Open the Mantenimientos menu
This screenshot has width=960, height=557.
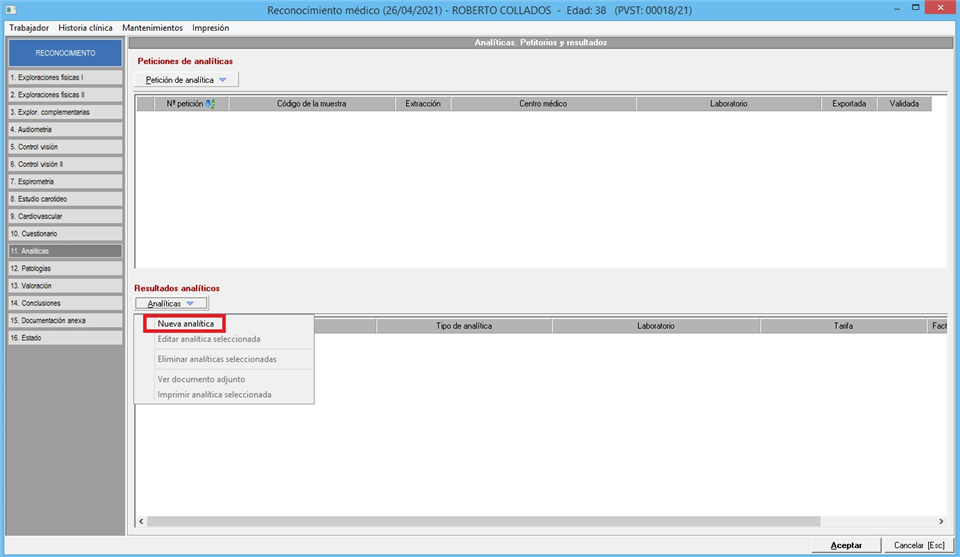pyautogui.click(x=153, y=28)
